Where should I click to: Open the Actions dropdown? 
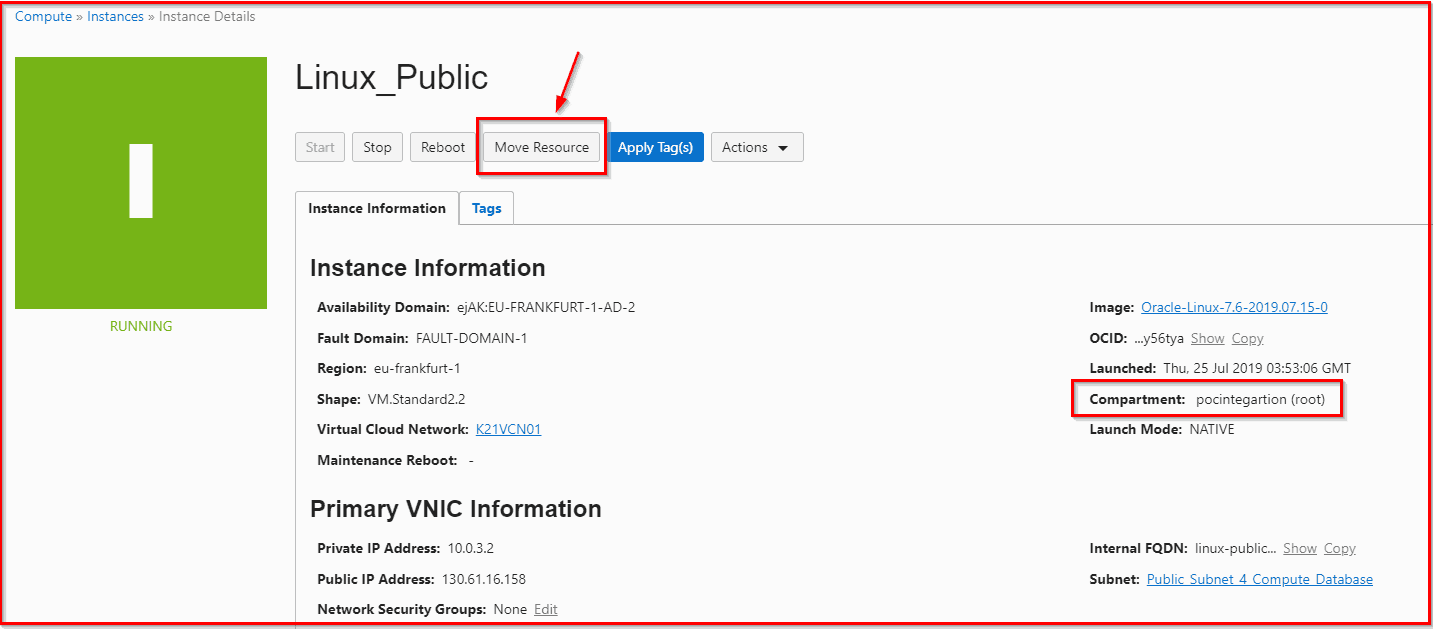(x=756, y=146)
